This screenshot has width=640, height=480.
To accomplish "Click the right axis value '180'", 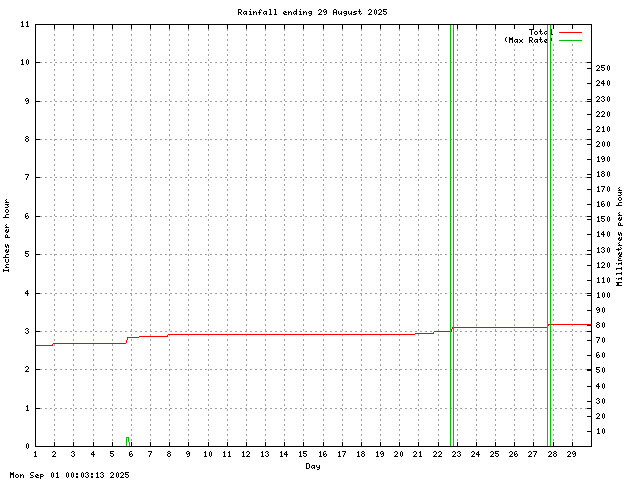I will tap(603, 174).
